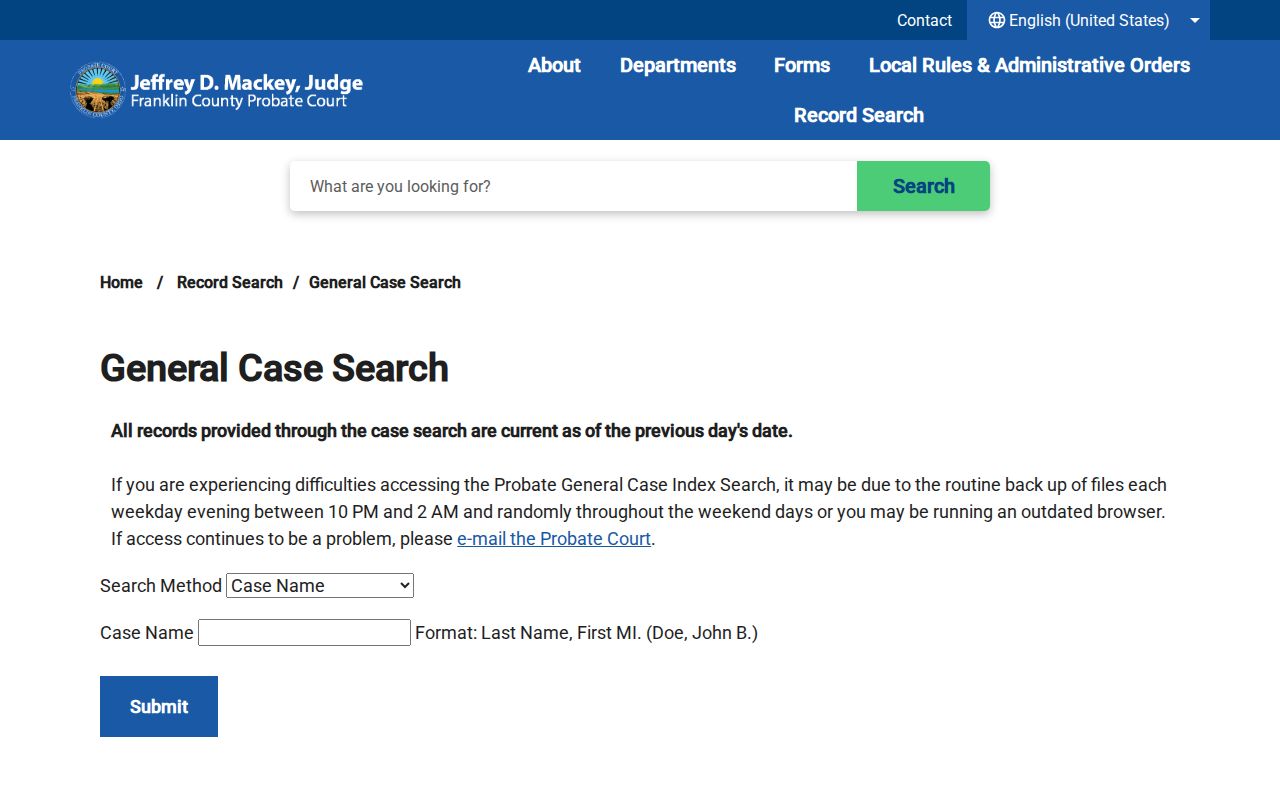Click the Submit button
Viewport: 1280px width, 800px height.
[x=159, y=706]
